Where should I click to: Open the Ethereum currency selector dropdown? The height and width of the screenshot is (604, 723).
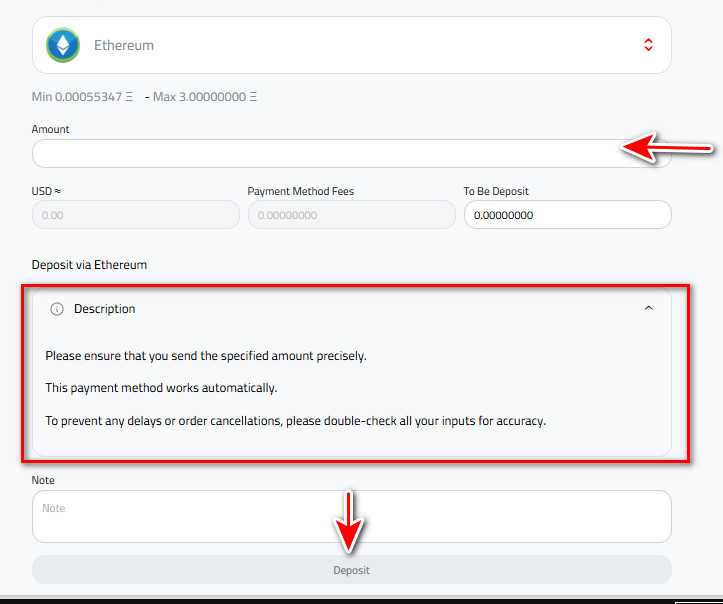pyautogui.click(x=351, y=45)
